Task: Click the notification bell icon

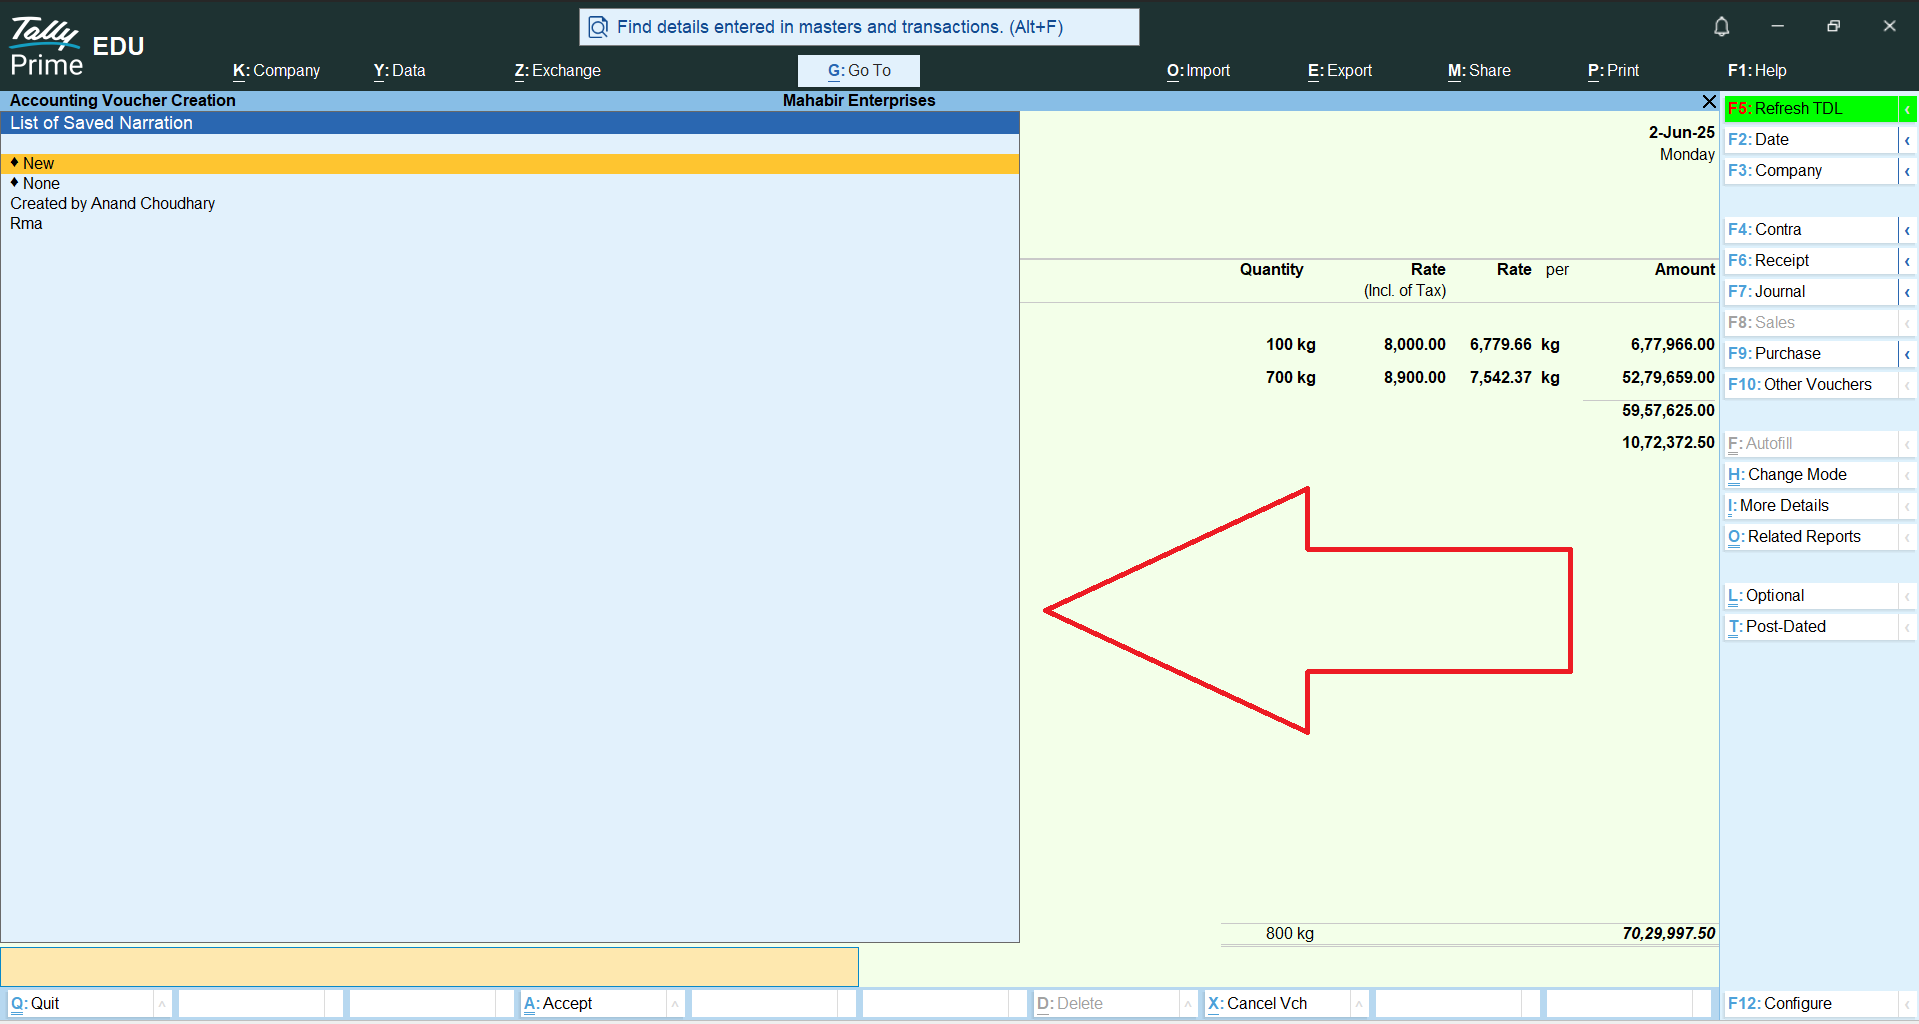Action: (x=1721, y=27)
